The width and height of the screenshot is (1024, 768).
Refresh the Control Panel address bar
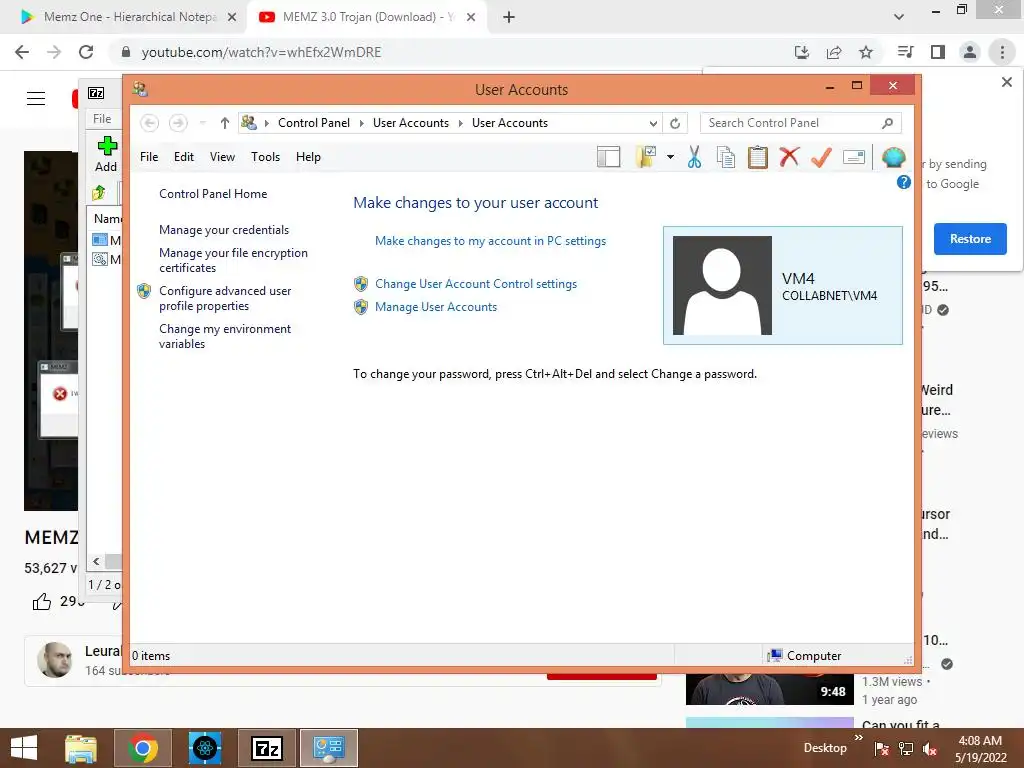pos(675,123)
